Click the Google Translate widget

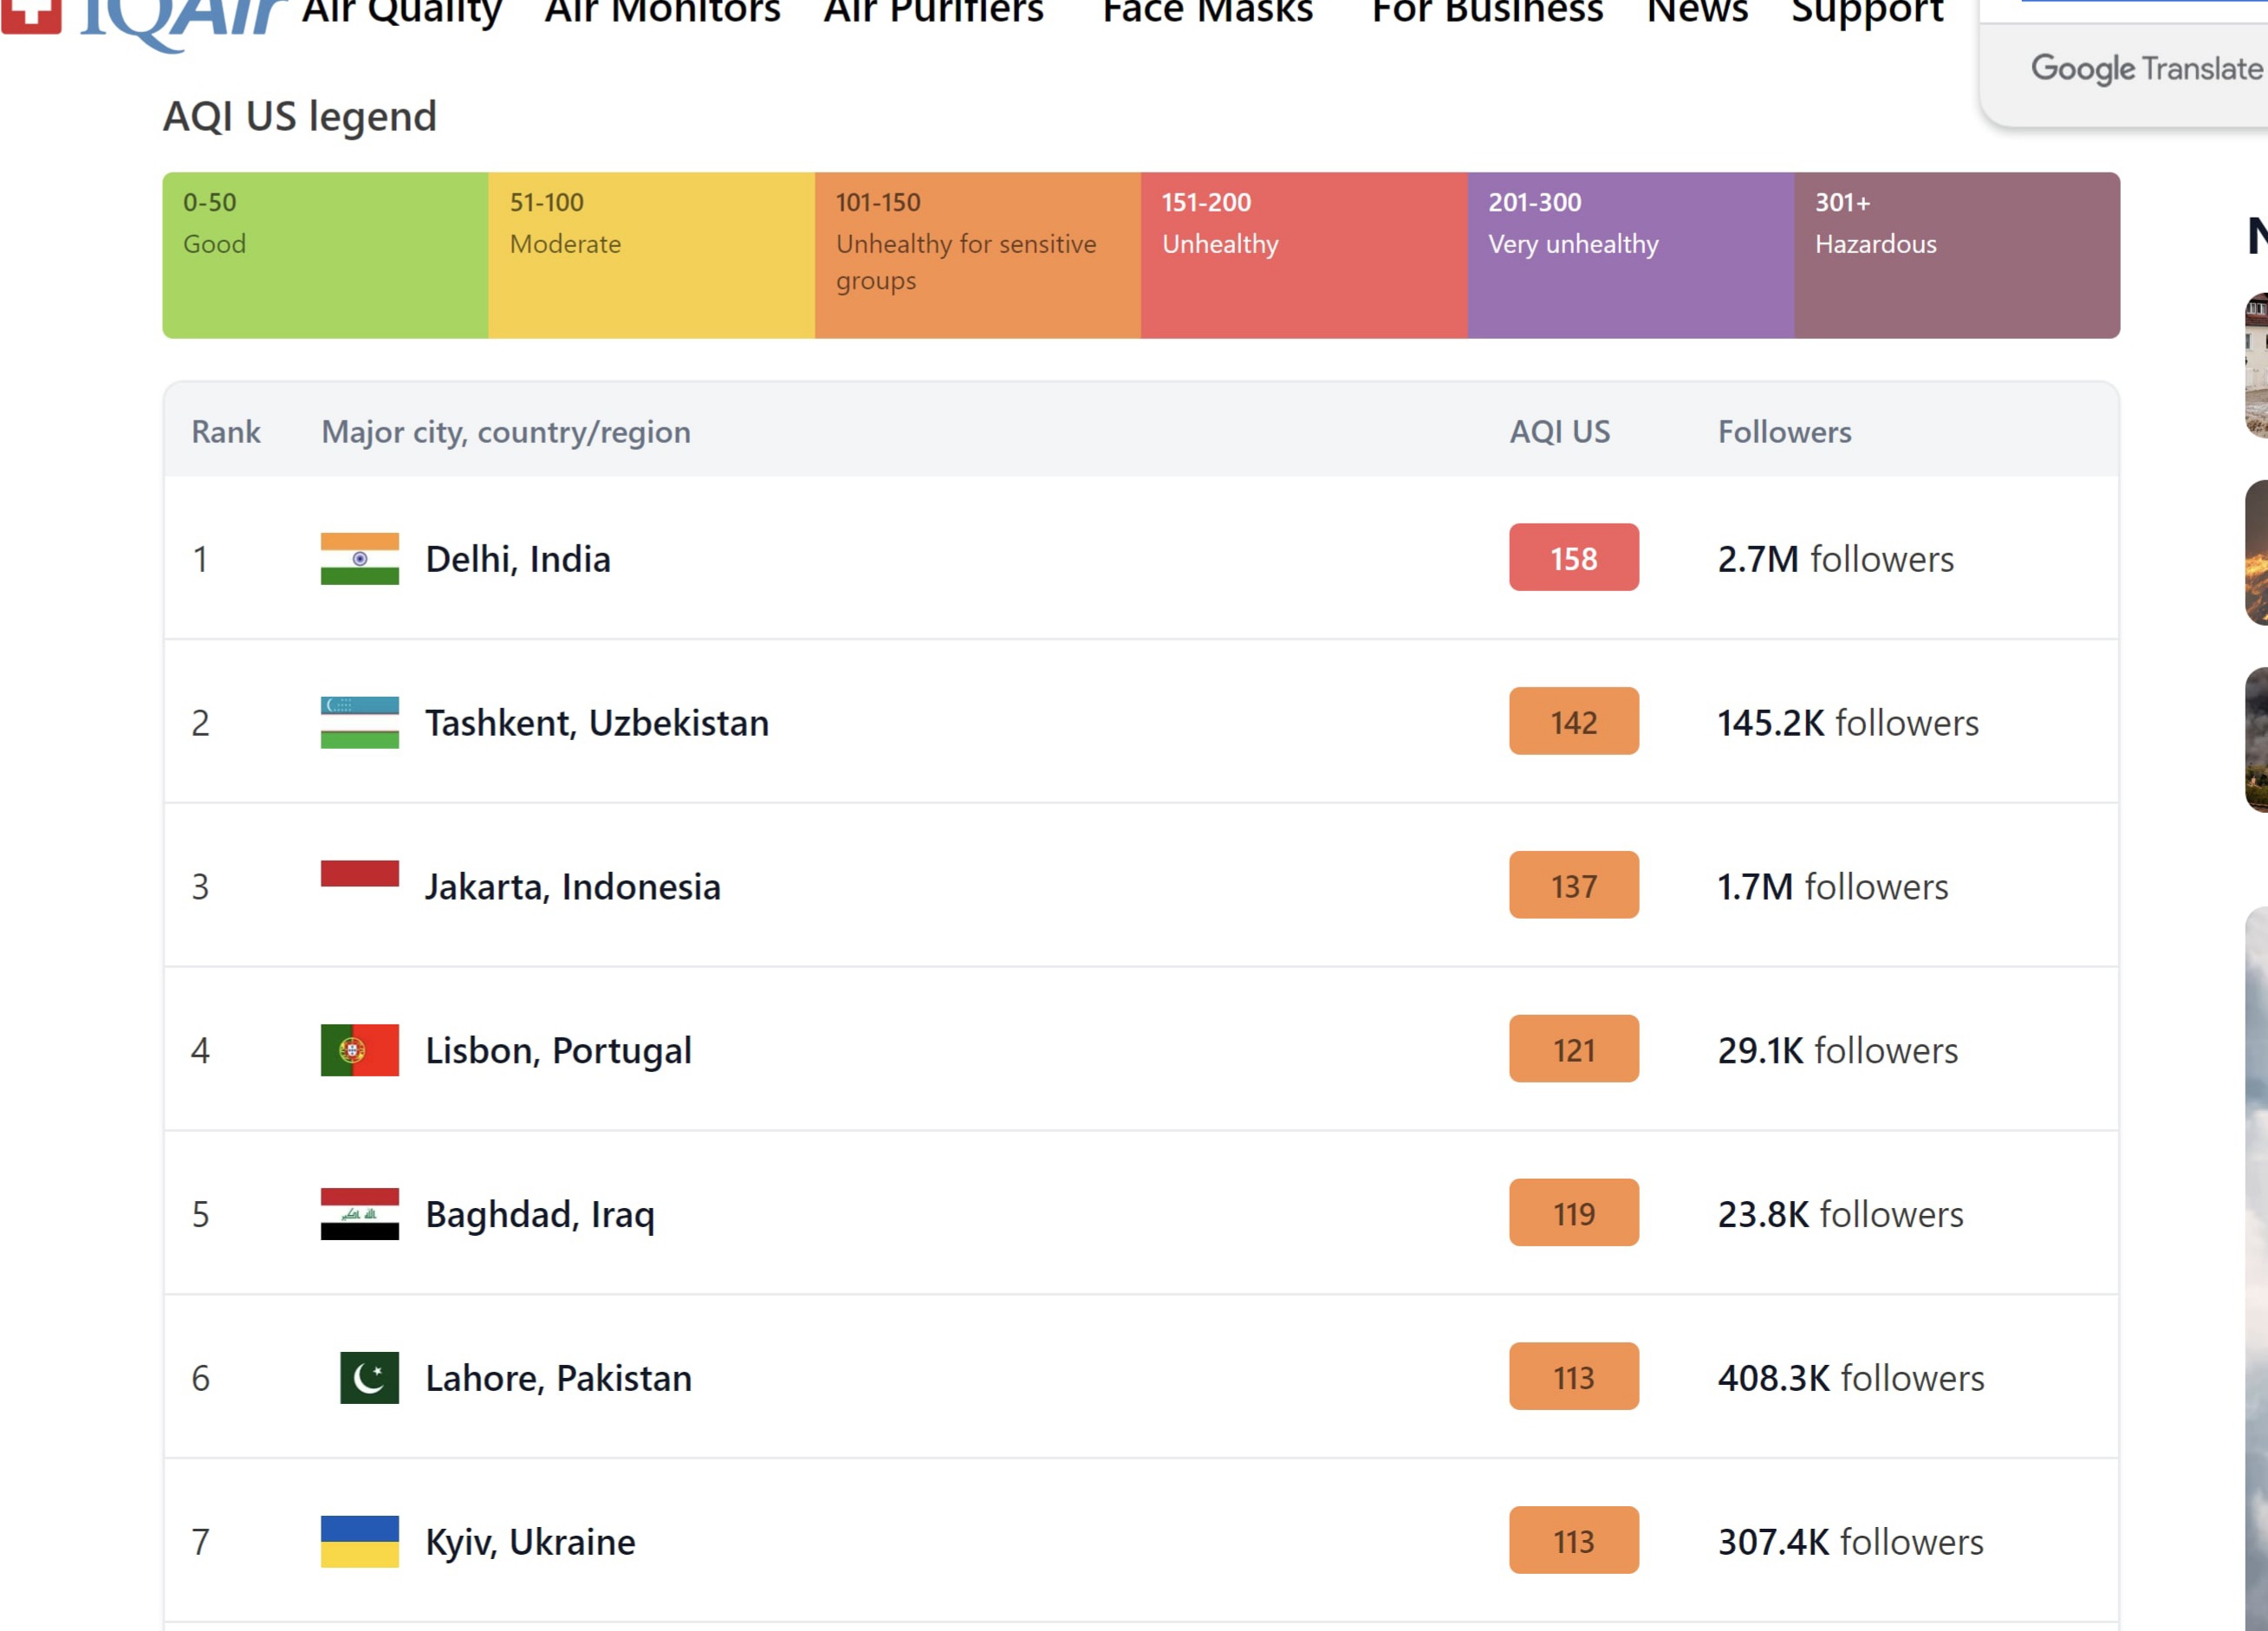tap(2145, 68)
